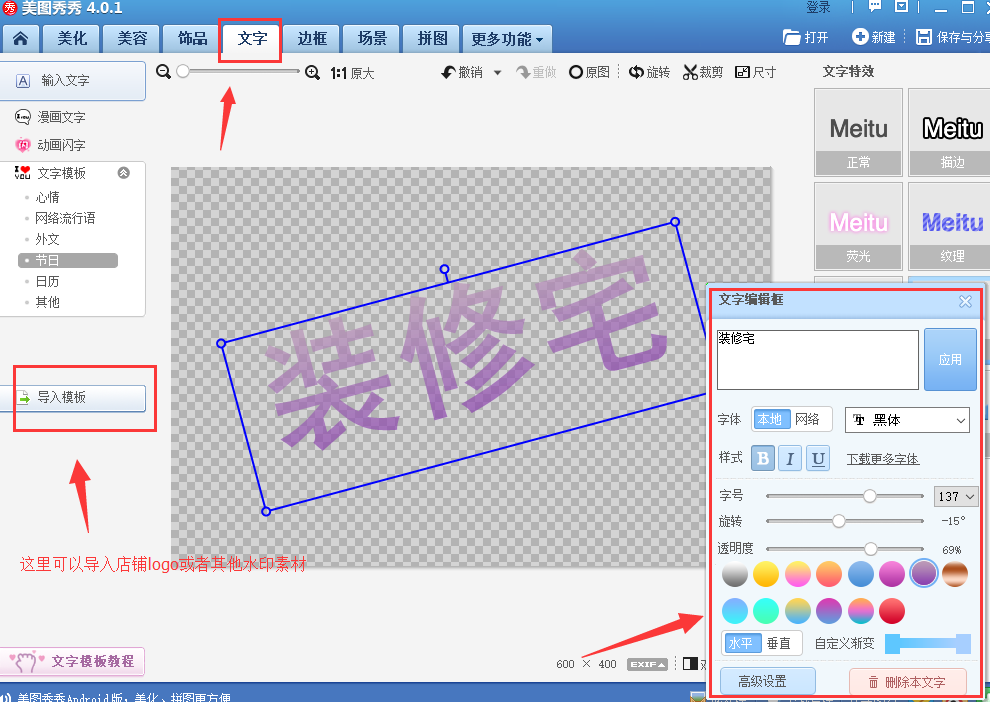
Task: Select the 旋转 (Rotate) tool in the toolbar
Action: point(650,72)
